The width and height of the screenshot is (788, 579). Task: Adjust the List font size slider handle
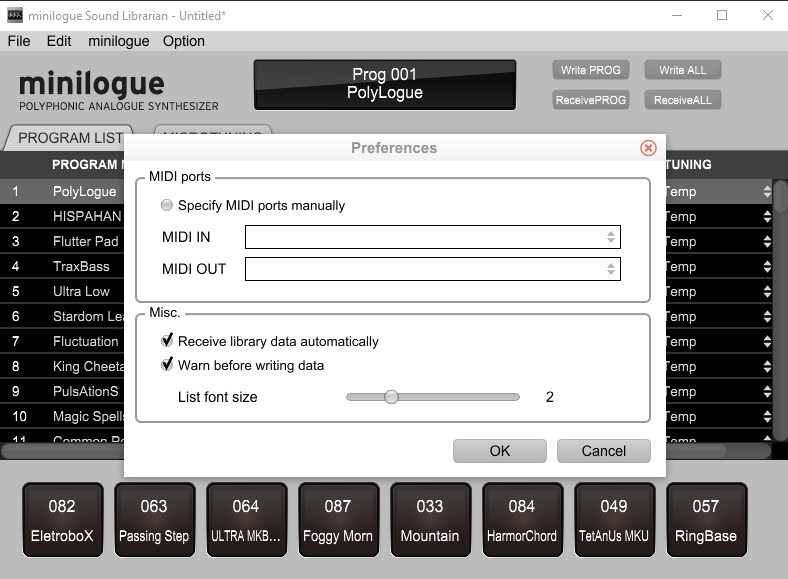(391, 397)
